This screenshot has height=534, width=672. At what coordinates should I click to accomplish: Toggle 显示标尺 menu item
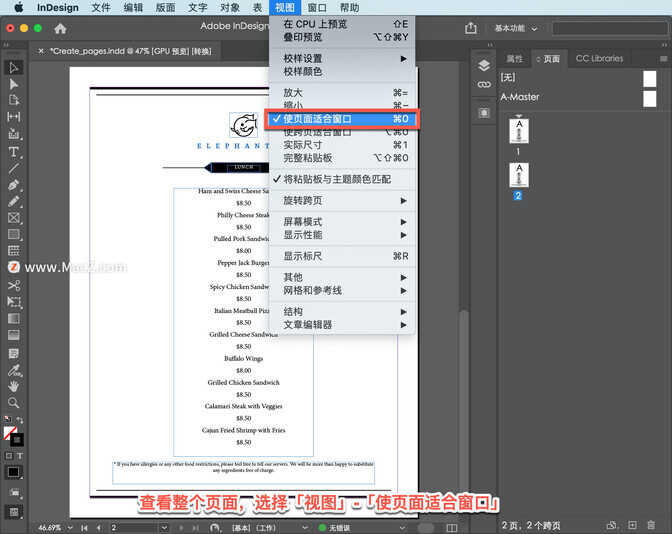[342, 256]
